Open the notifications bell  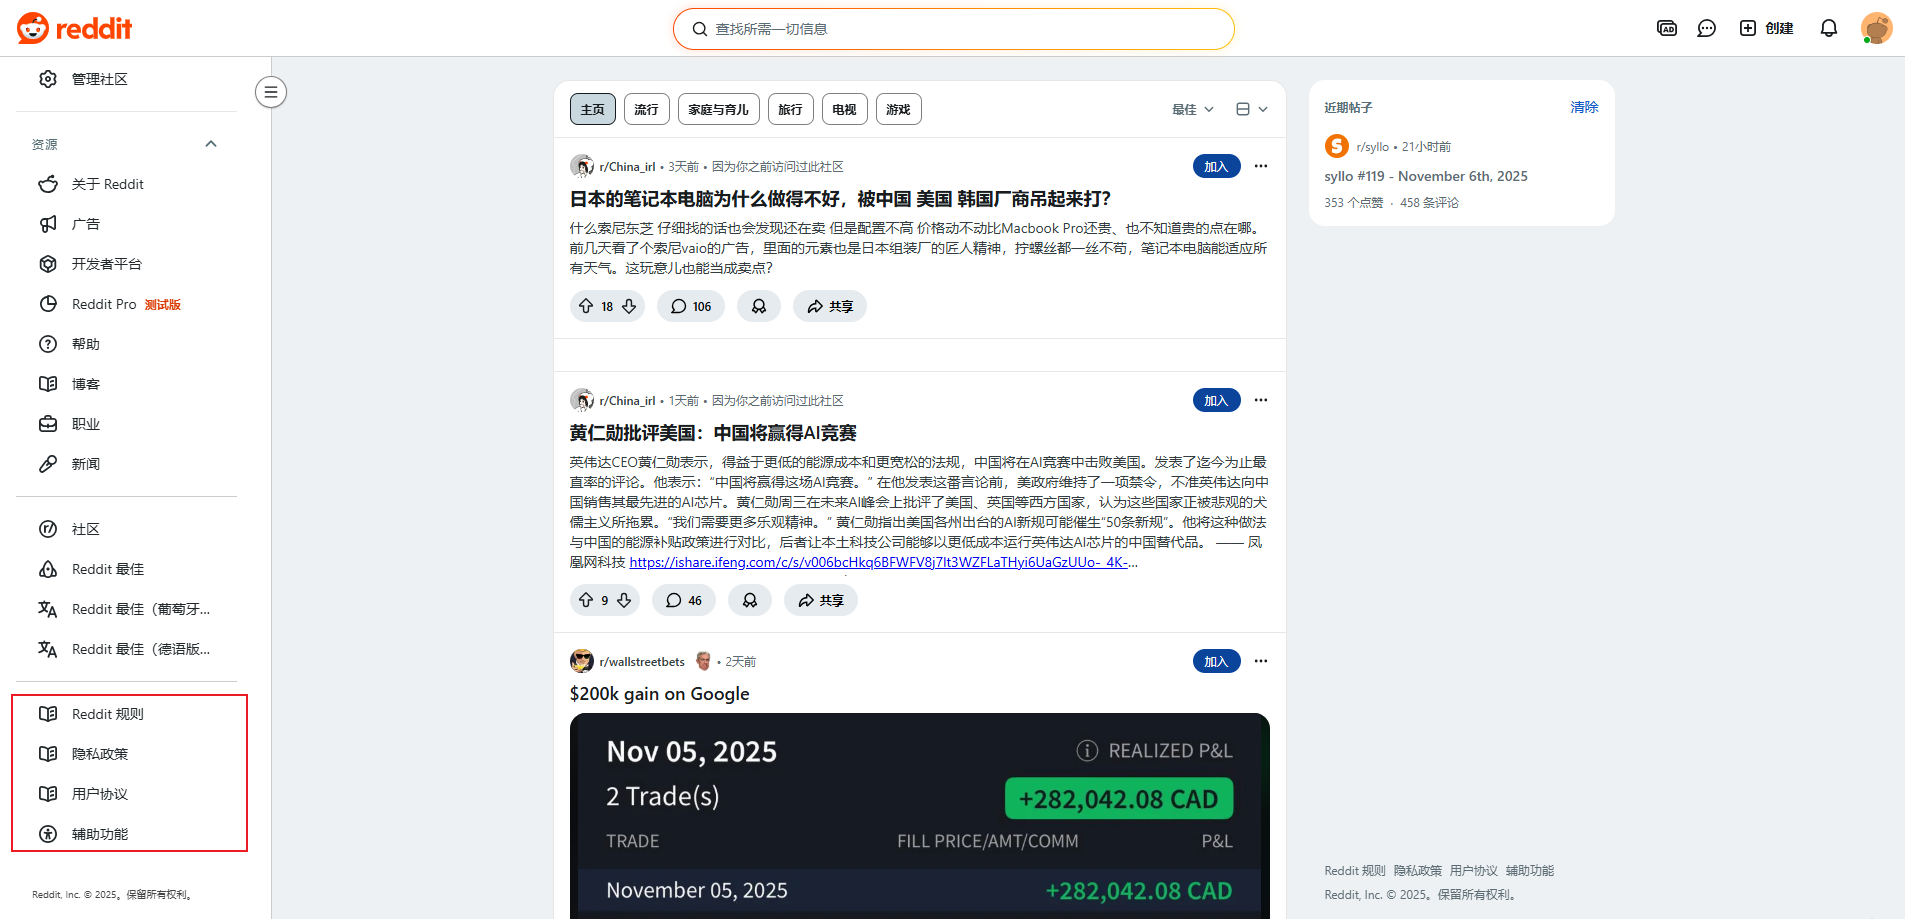(1828, 28)
